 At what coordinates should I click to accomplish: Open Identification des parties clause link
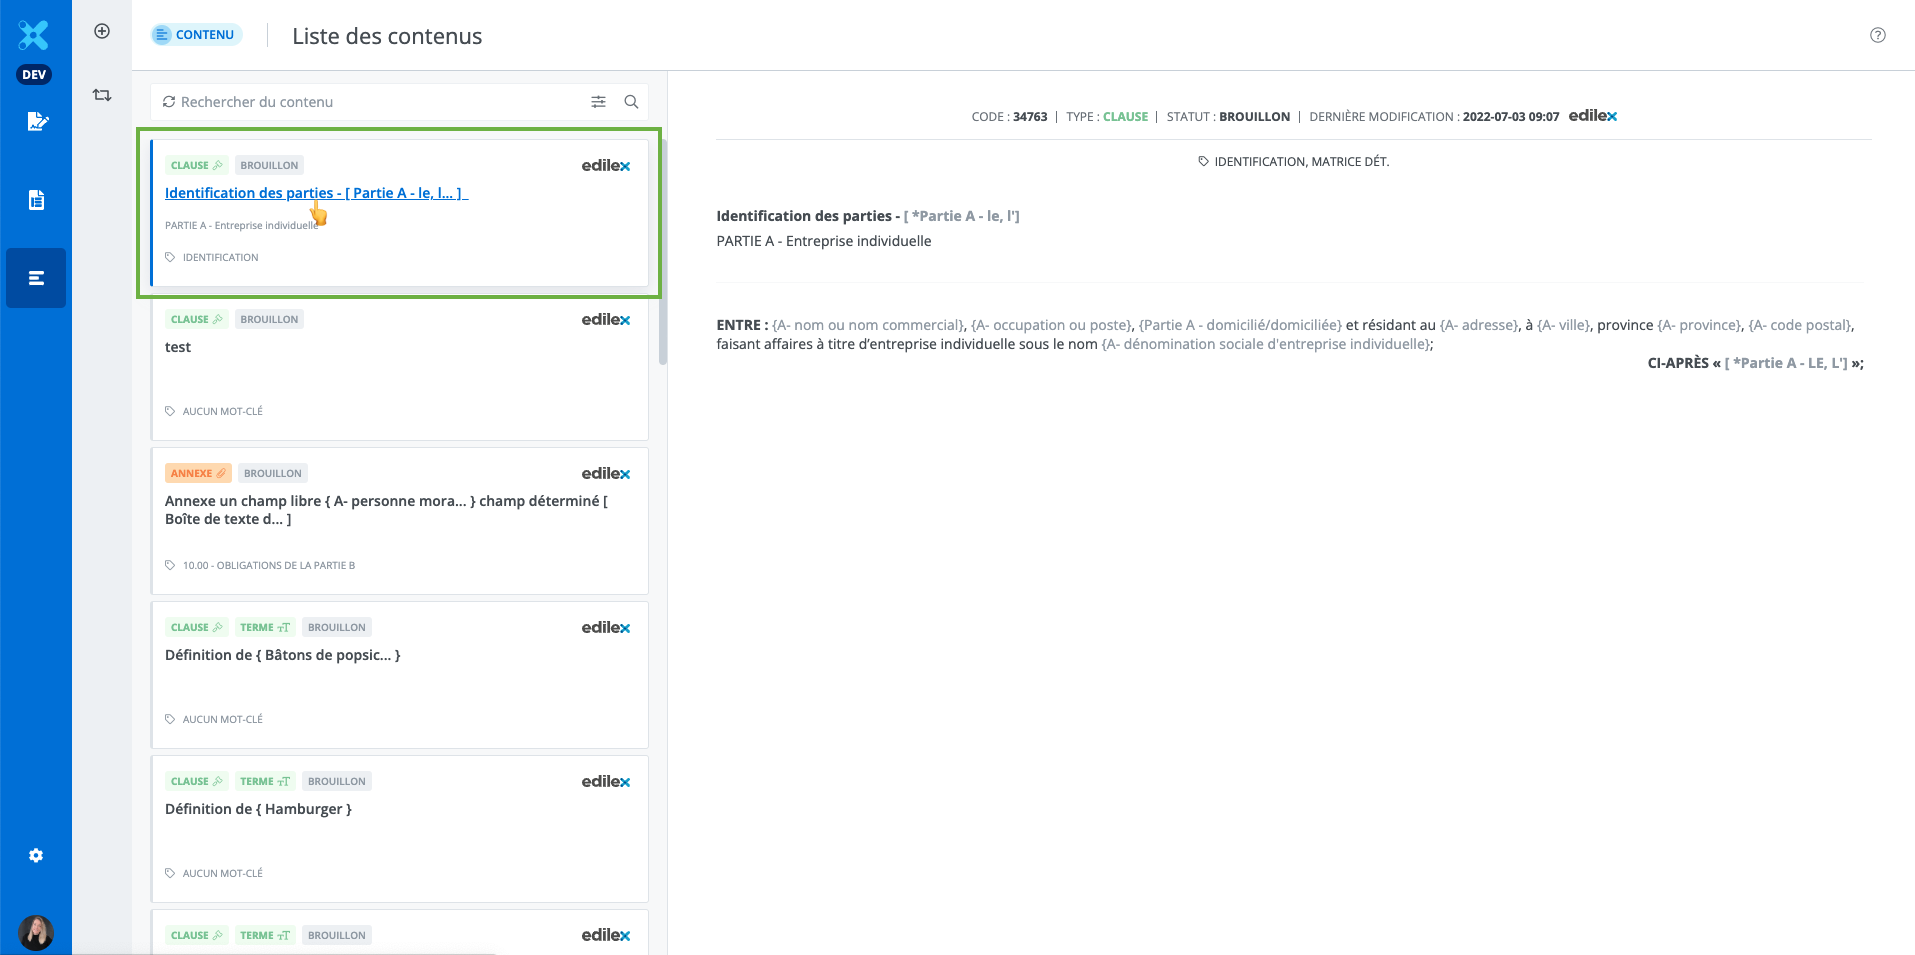point(314,193)
